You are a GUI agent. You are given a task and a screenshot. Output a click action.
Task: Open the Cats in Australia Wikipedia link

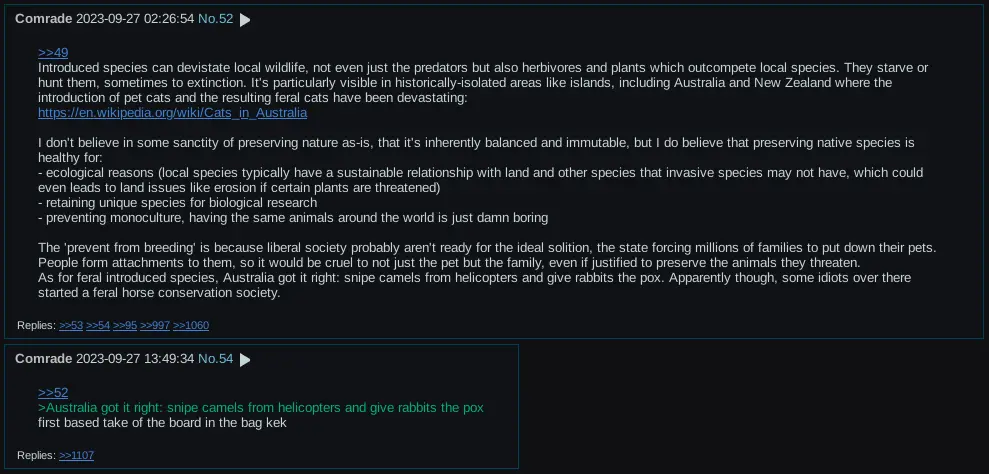pos(172,113)
